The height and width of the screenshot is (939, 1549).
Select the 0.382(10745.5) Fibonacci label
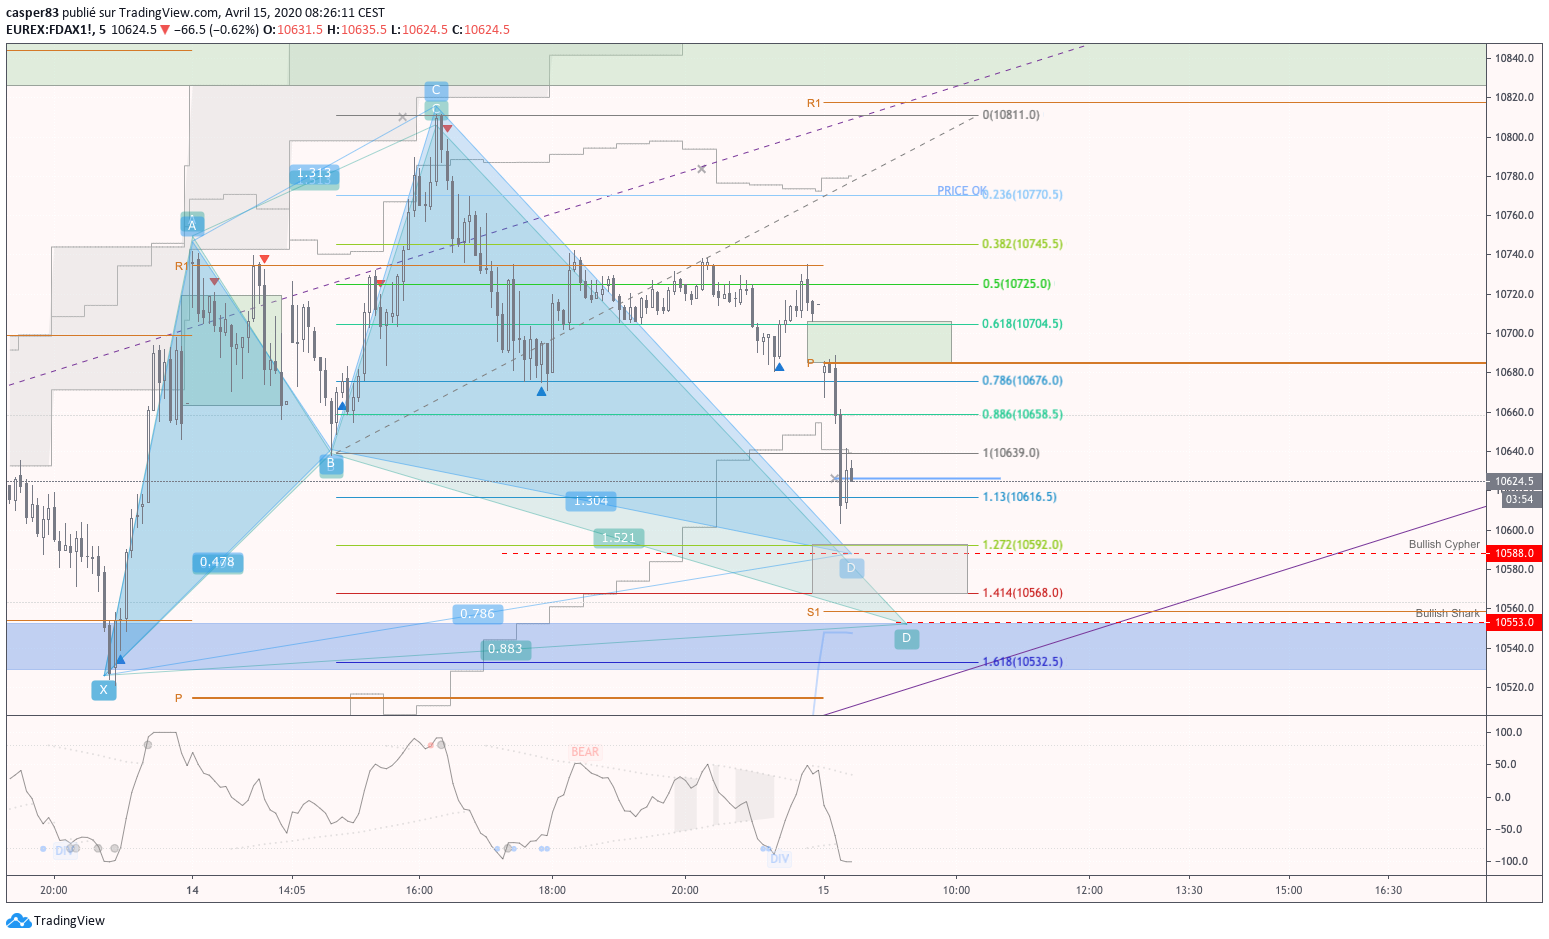pos(1022,244)
